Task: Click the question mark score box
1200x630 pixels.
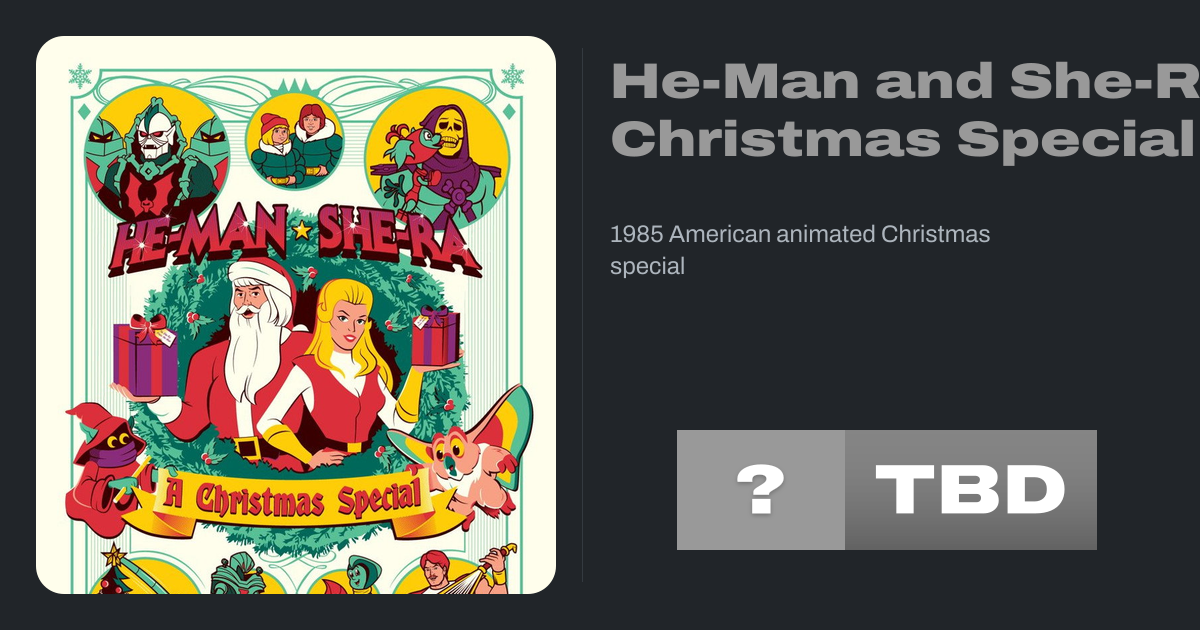Action: click(760, 490)
